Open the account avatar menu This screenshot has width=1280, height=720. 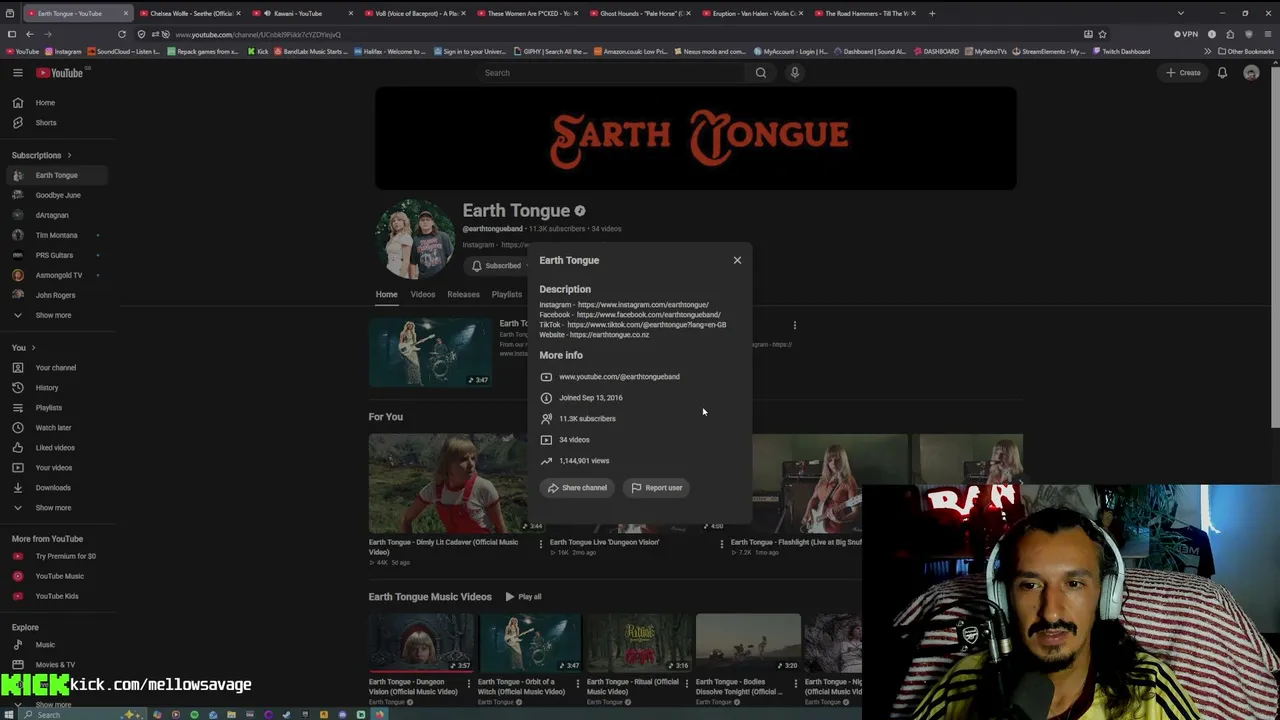[1251, 73]
